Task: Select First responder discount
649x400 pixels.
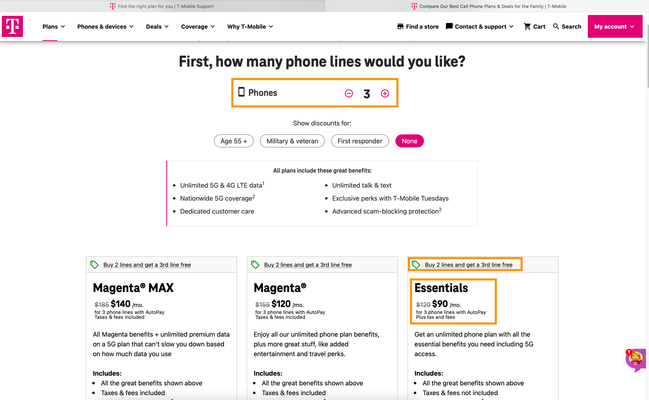Action: point(360,141)
